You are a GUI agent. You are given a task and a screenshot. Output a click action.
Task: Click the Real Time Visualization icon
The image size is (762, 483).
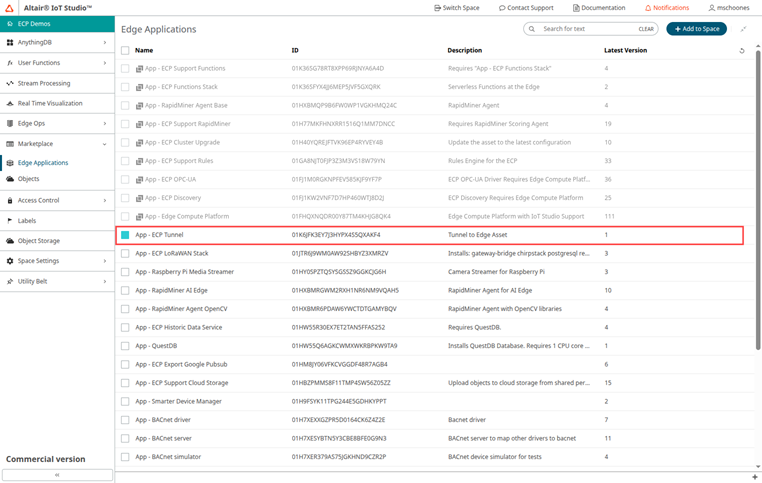[x=10, y=104]
